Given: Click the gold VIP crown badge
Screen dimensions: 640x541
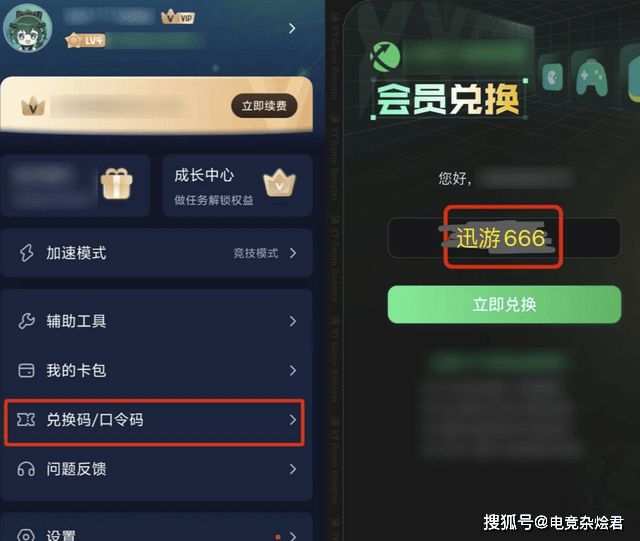Looking at the screenshot, I should click(178, 17).
